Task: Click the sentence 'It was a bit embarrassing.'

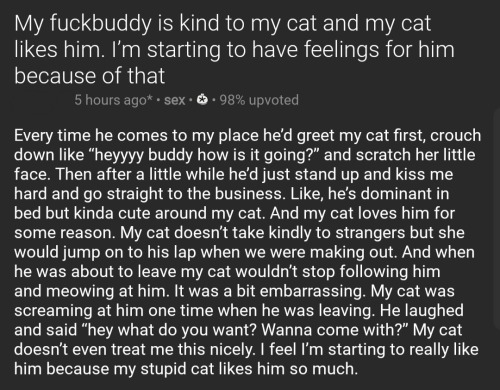Action: pyautogui.click(x=270, y=291)
